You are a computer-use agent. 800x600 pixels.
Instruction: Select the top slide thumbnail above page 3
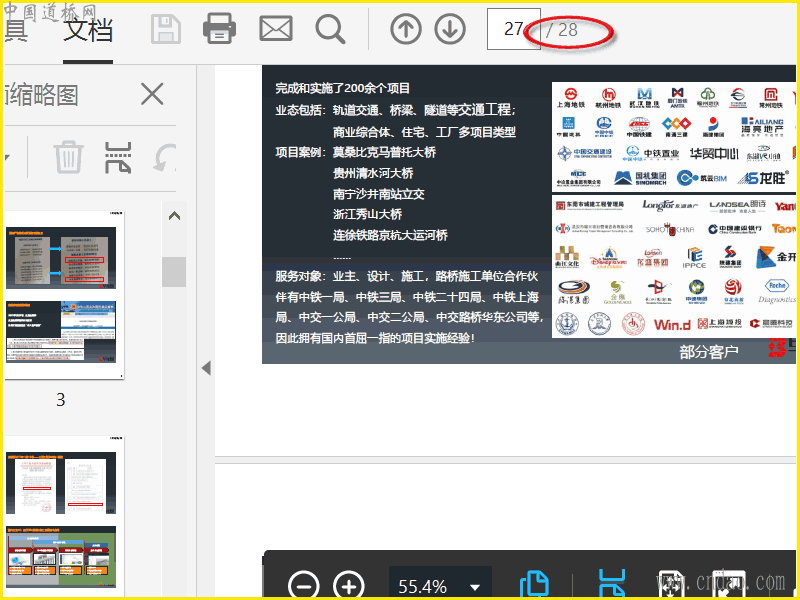pos(61,258)
